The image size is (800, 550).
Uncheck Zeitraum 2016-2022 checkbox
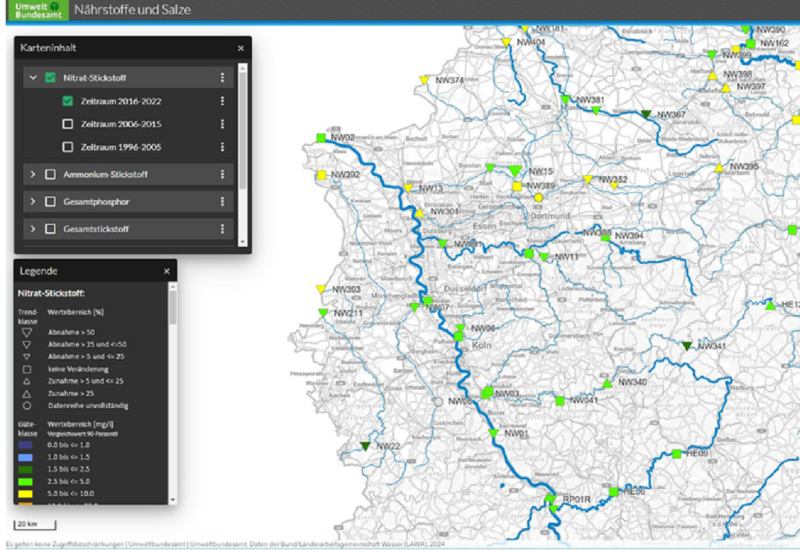(68, 101)
